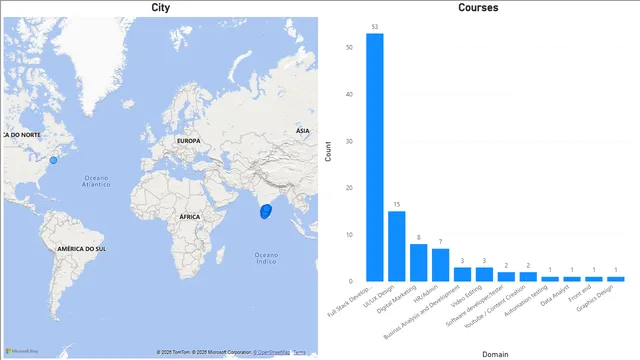Select the Youtube / Content Creation bar
This screenshot has height=360, width=640.
529,277
